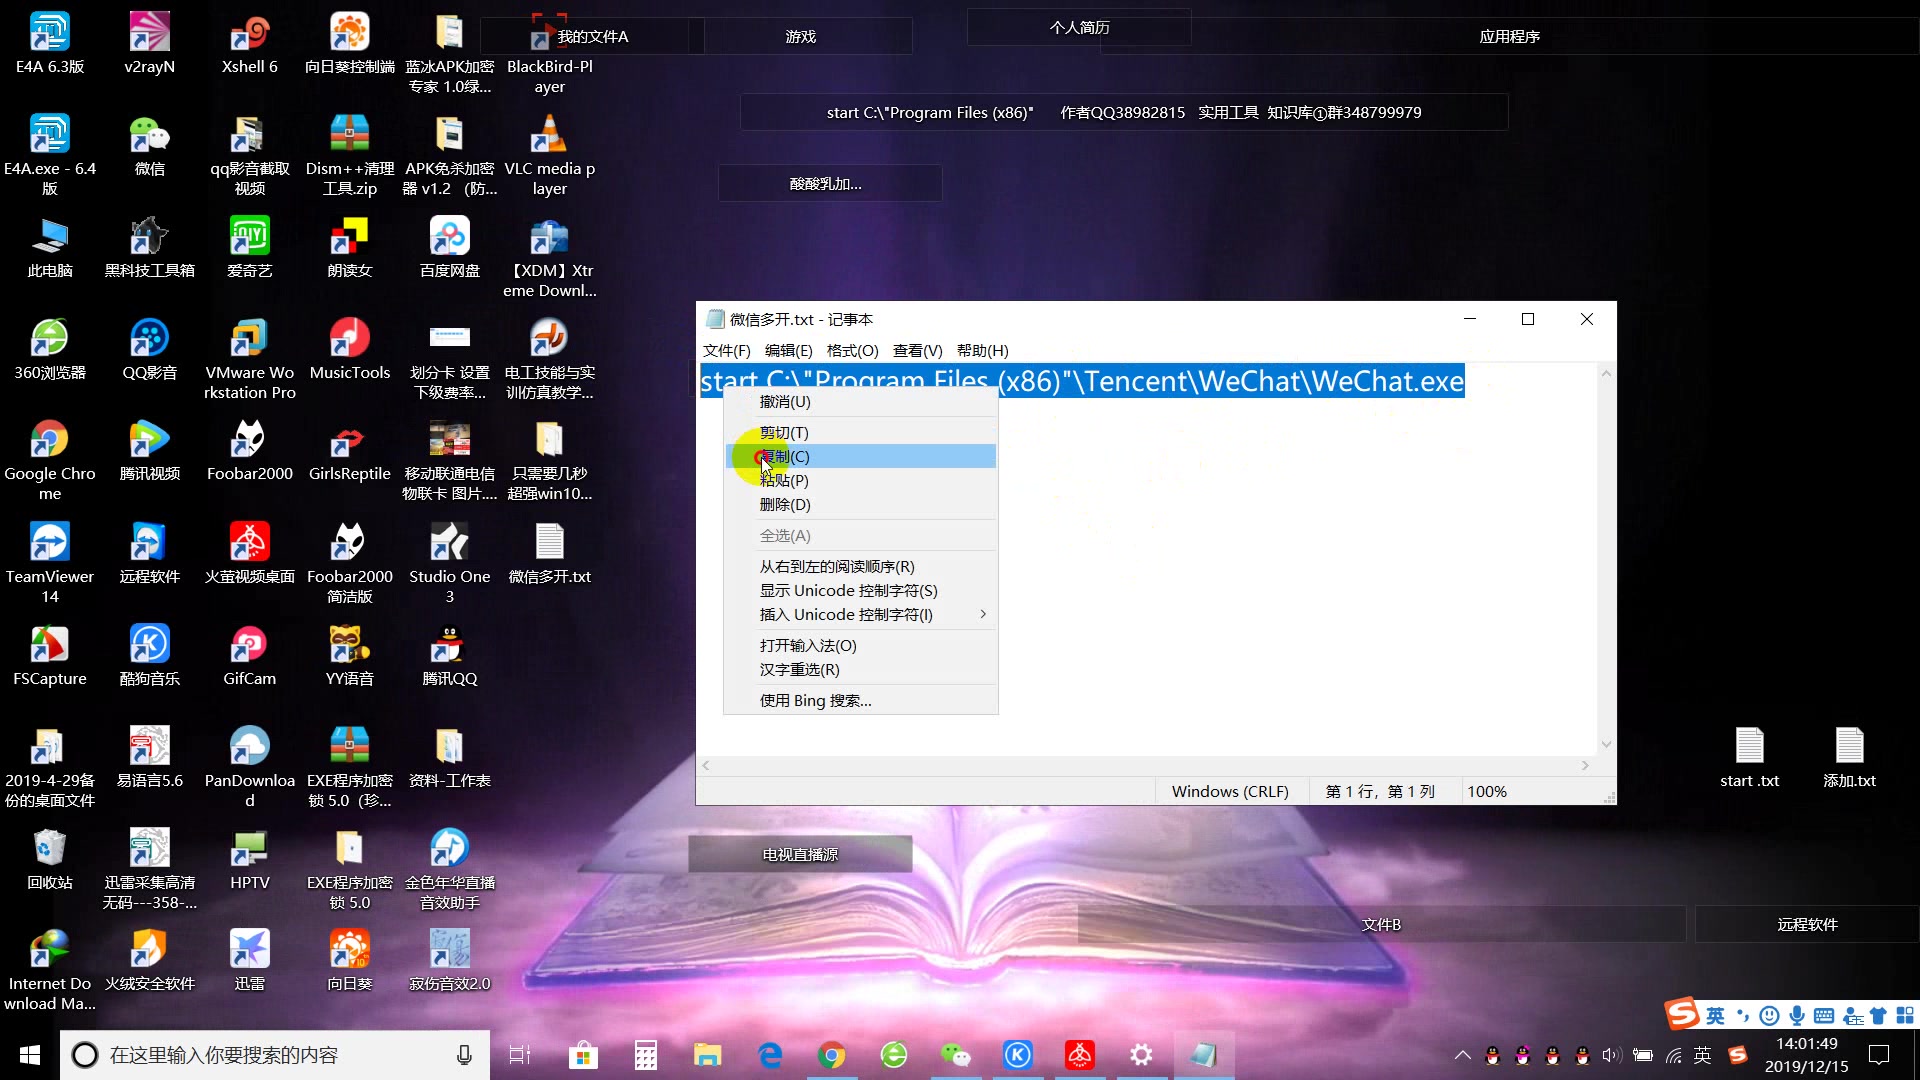Open the 远程软件 desktop group label
Image resolution: width=1920 pixels, height=1080 pixels.
[x=1807, y=924]
